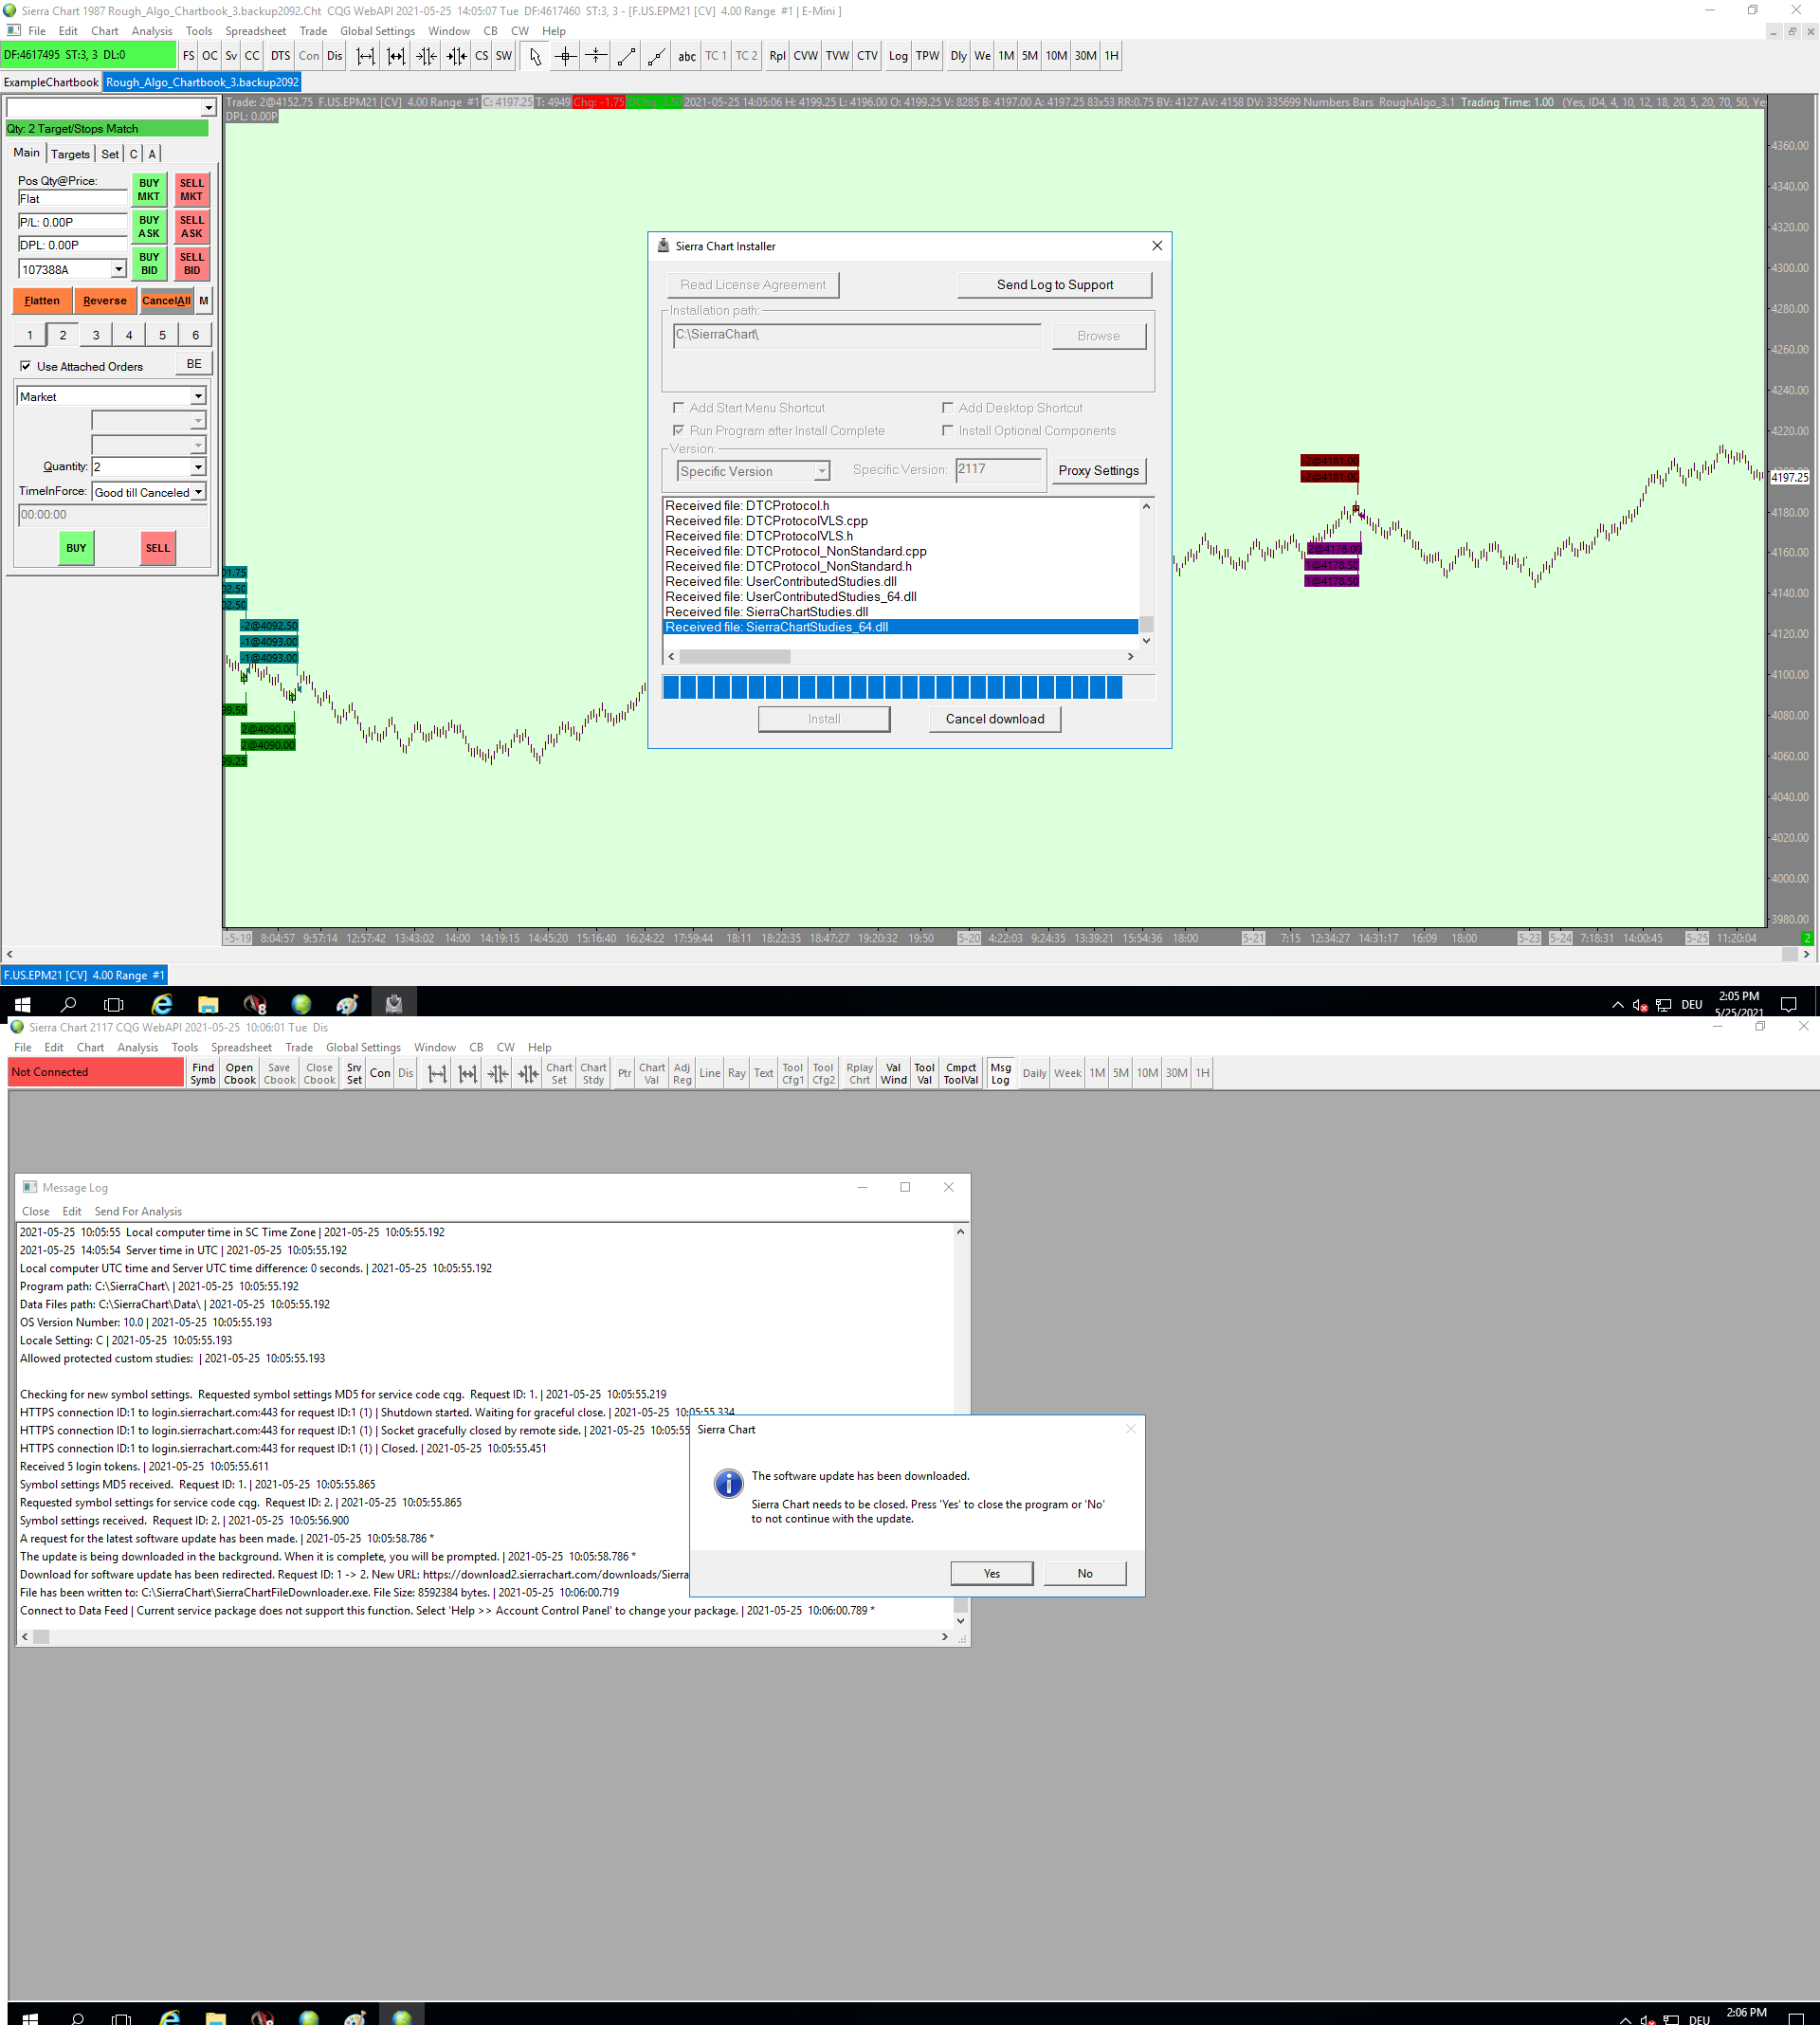Expand the Market order type dropdown
Viewport: 1820px width, 2025px height.
point(198,397)
